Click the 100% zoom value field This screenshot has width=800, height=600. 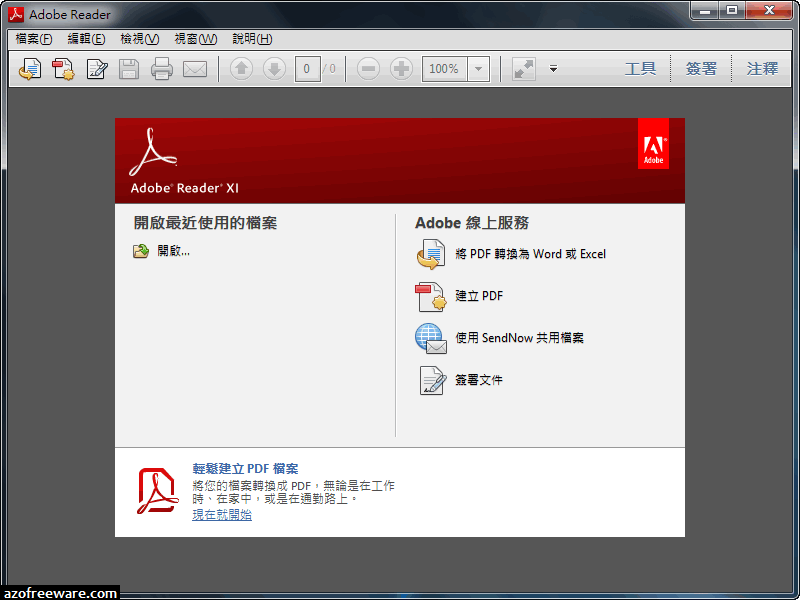[444, 69]
